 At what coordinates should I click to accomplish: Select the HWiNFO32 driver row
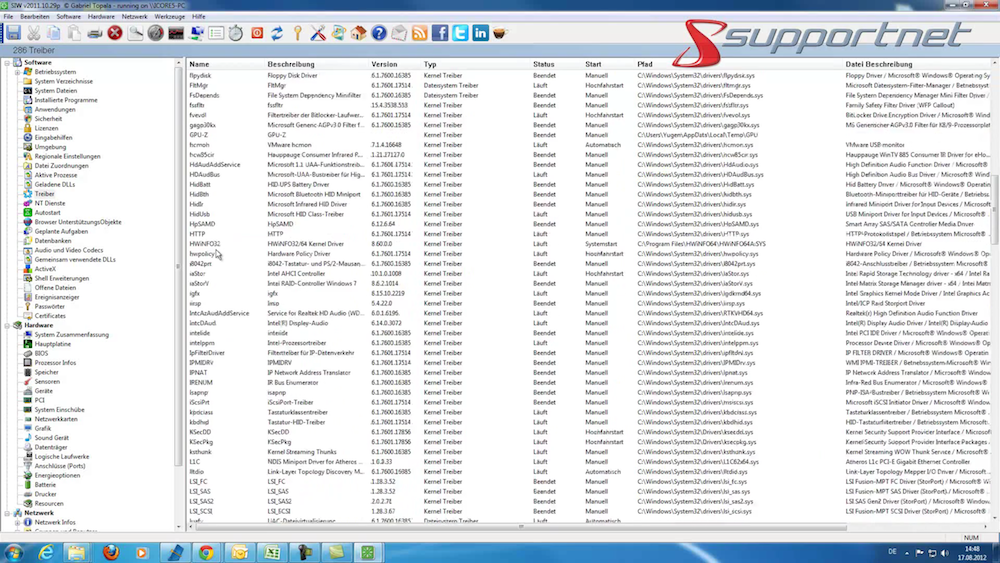589,244
